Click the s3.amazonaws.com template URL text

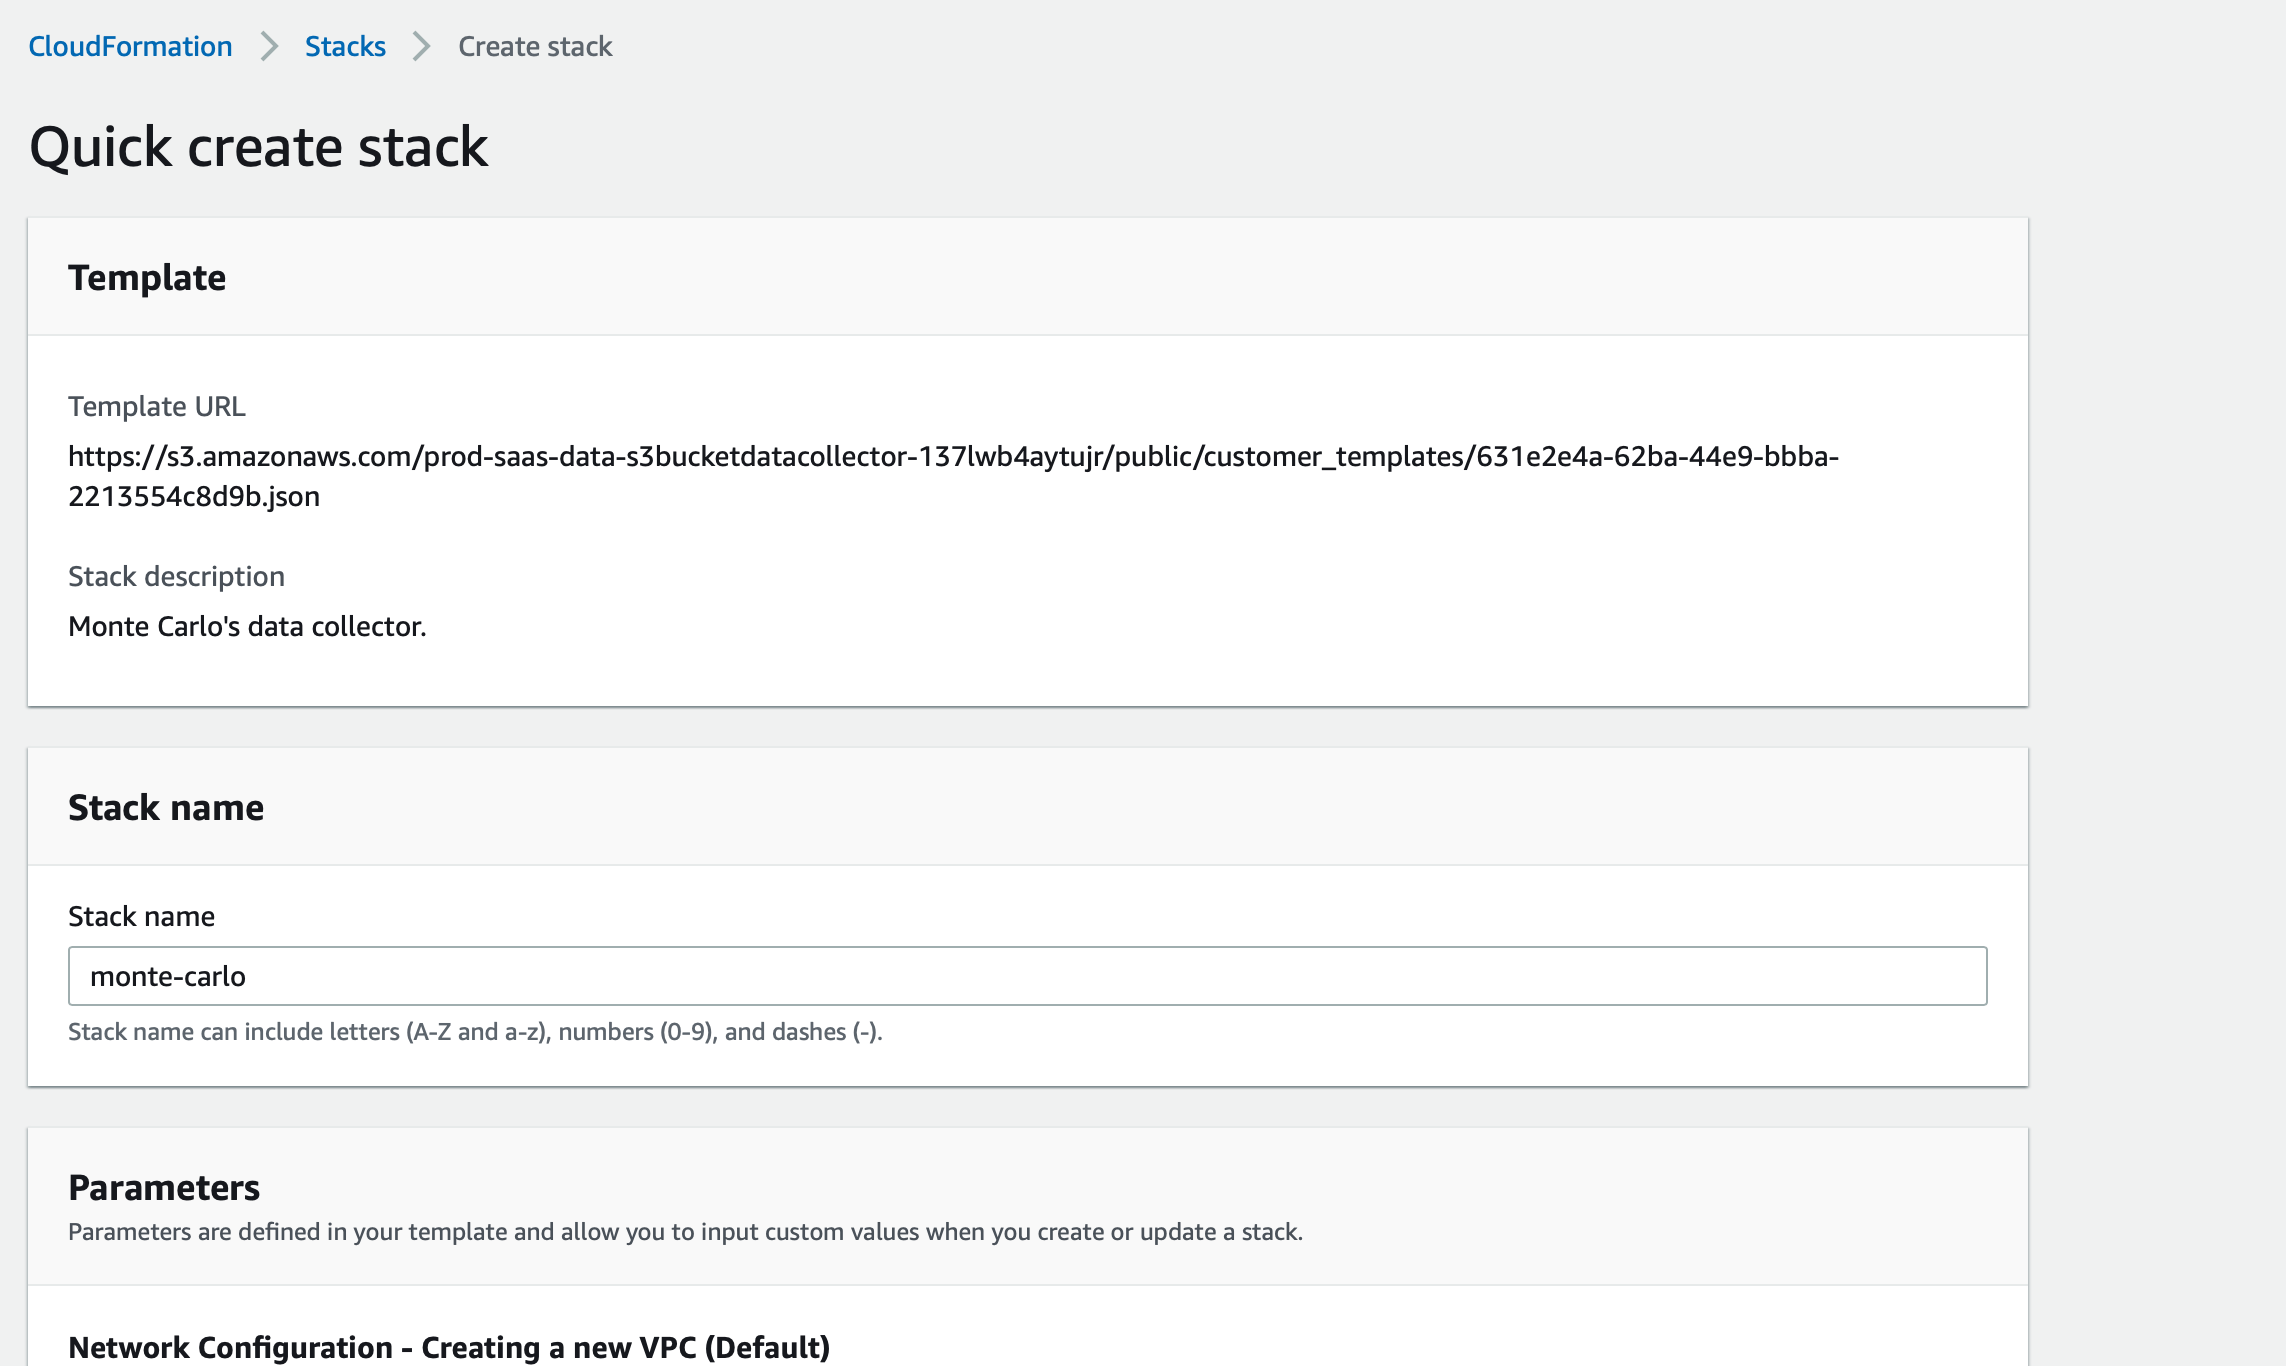pyautogui.click(x=952, y=456)
